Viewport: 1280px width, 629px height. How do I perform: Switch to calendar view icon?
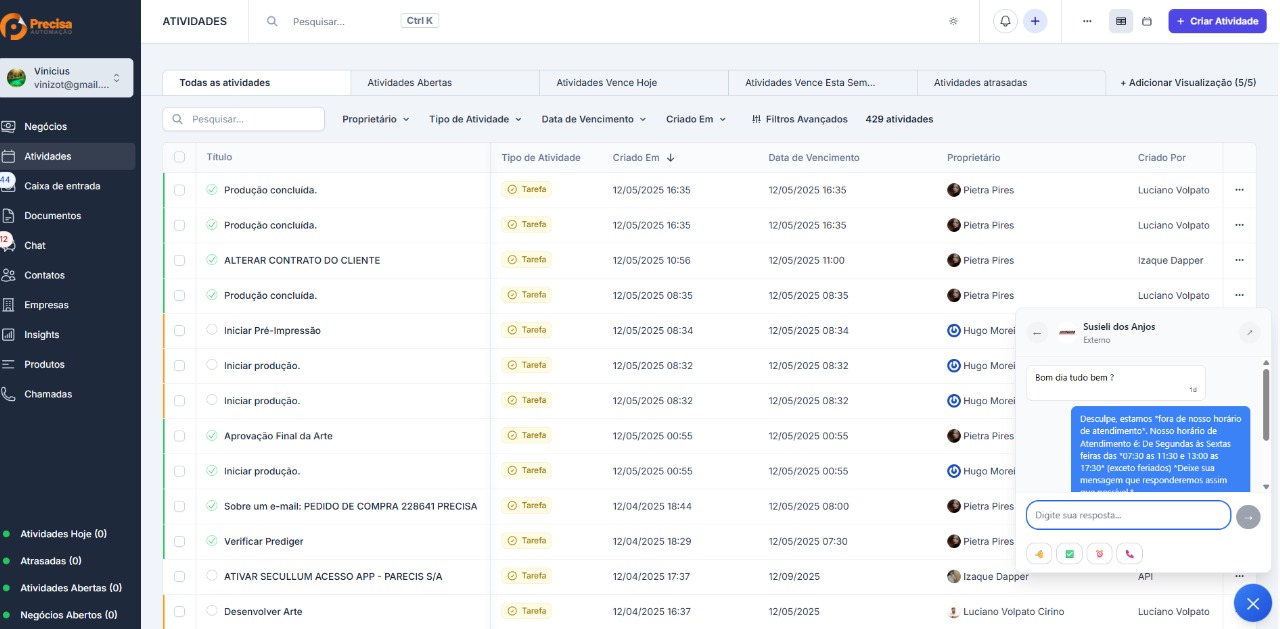1147,21
